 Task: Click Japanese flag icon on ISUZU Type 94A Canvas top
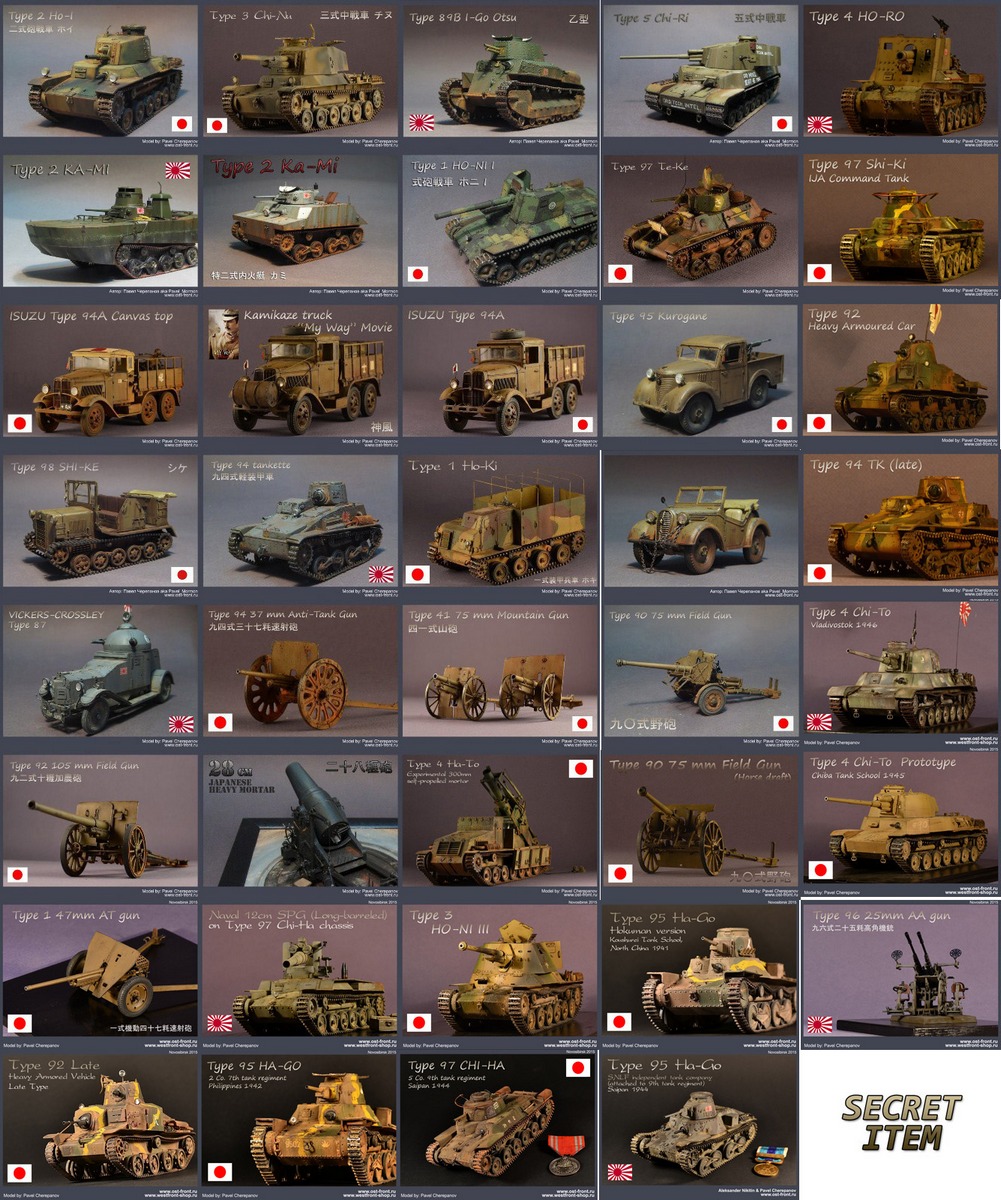pos(20,423)
